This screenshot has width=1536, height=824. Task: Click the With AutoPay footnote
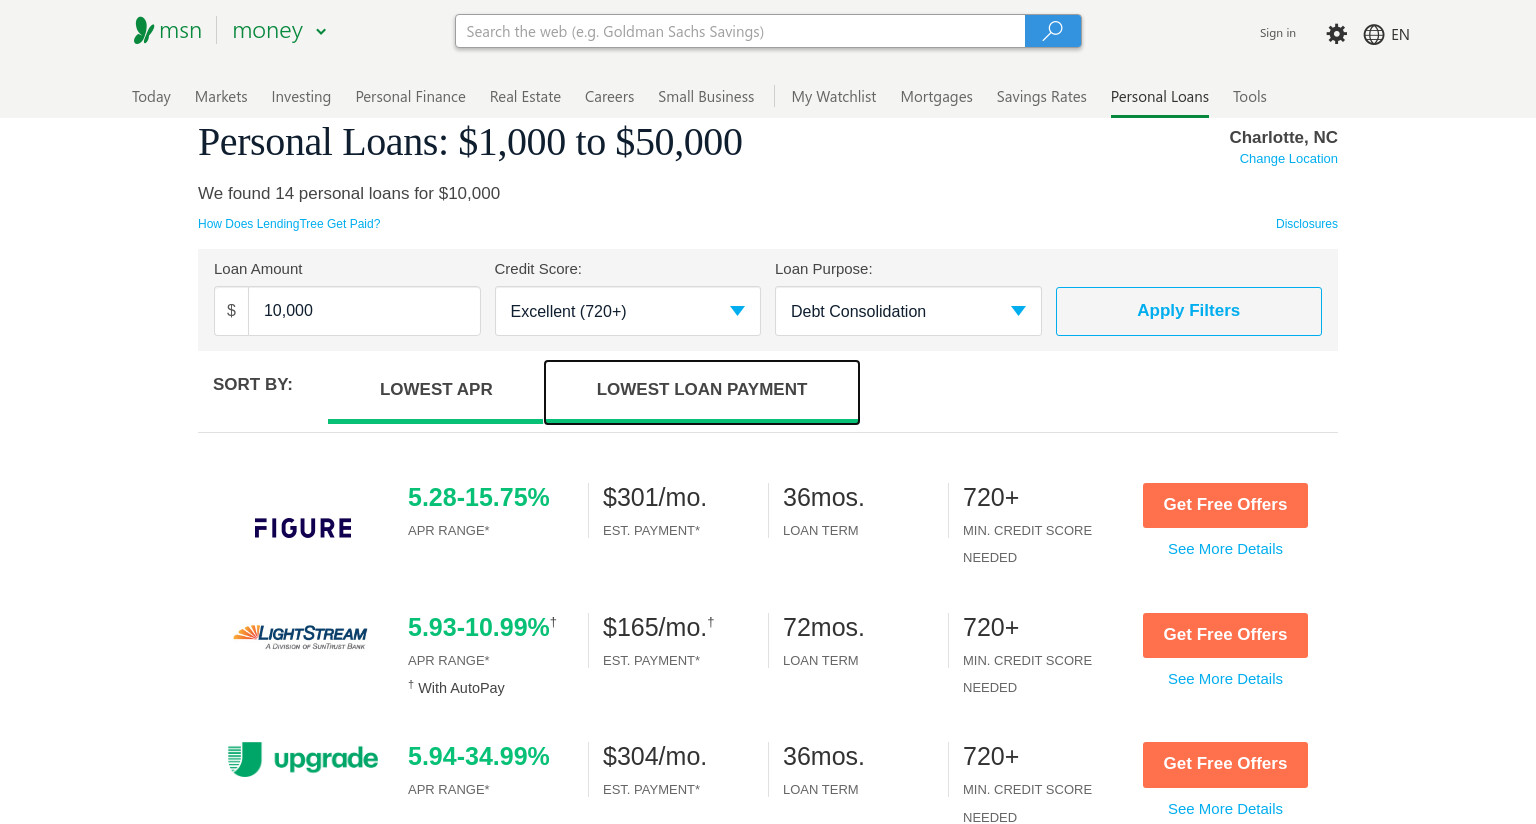click(x=456, y=688)
